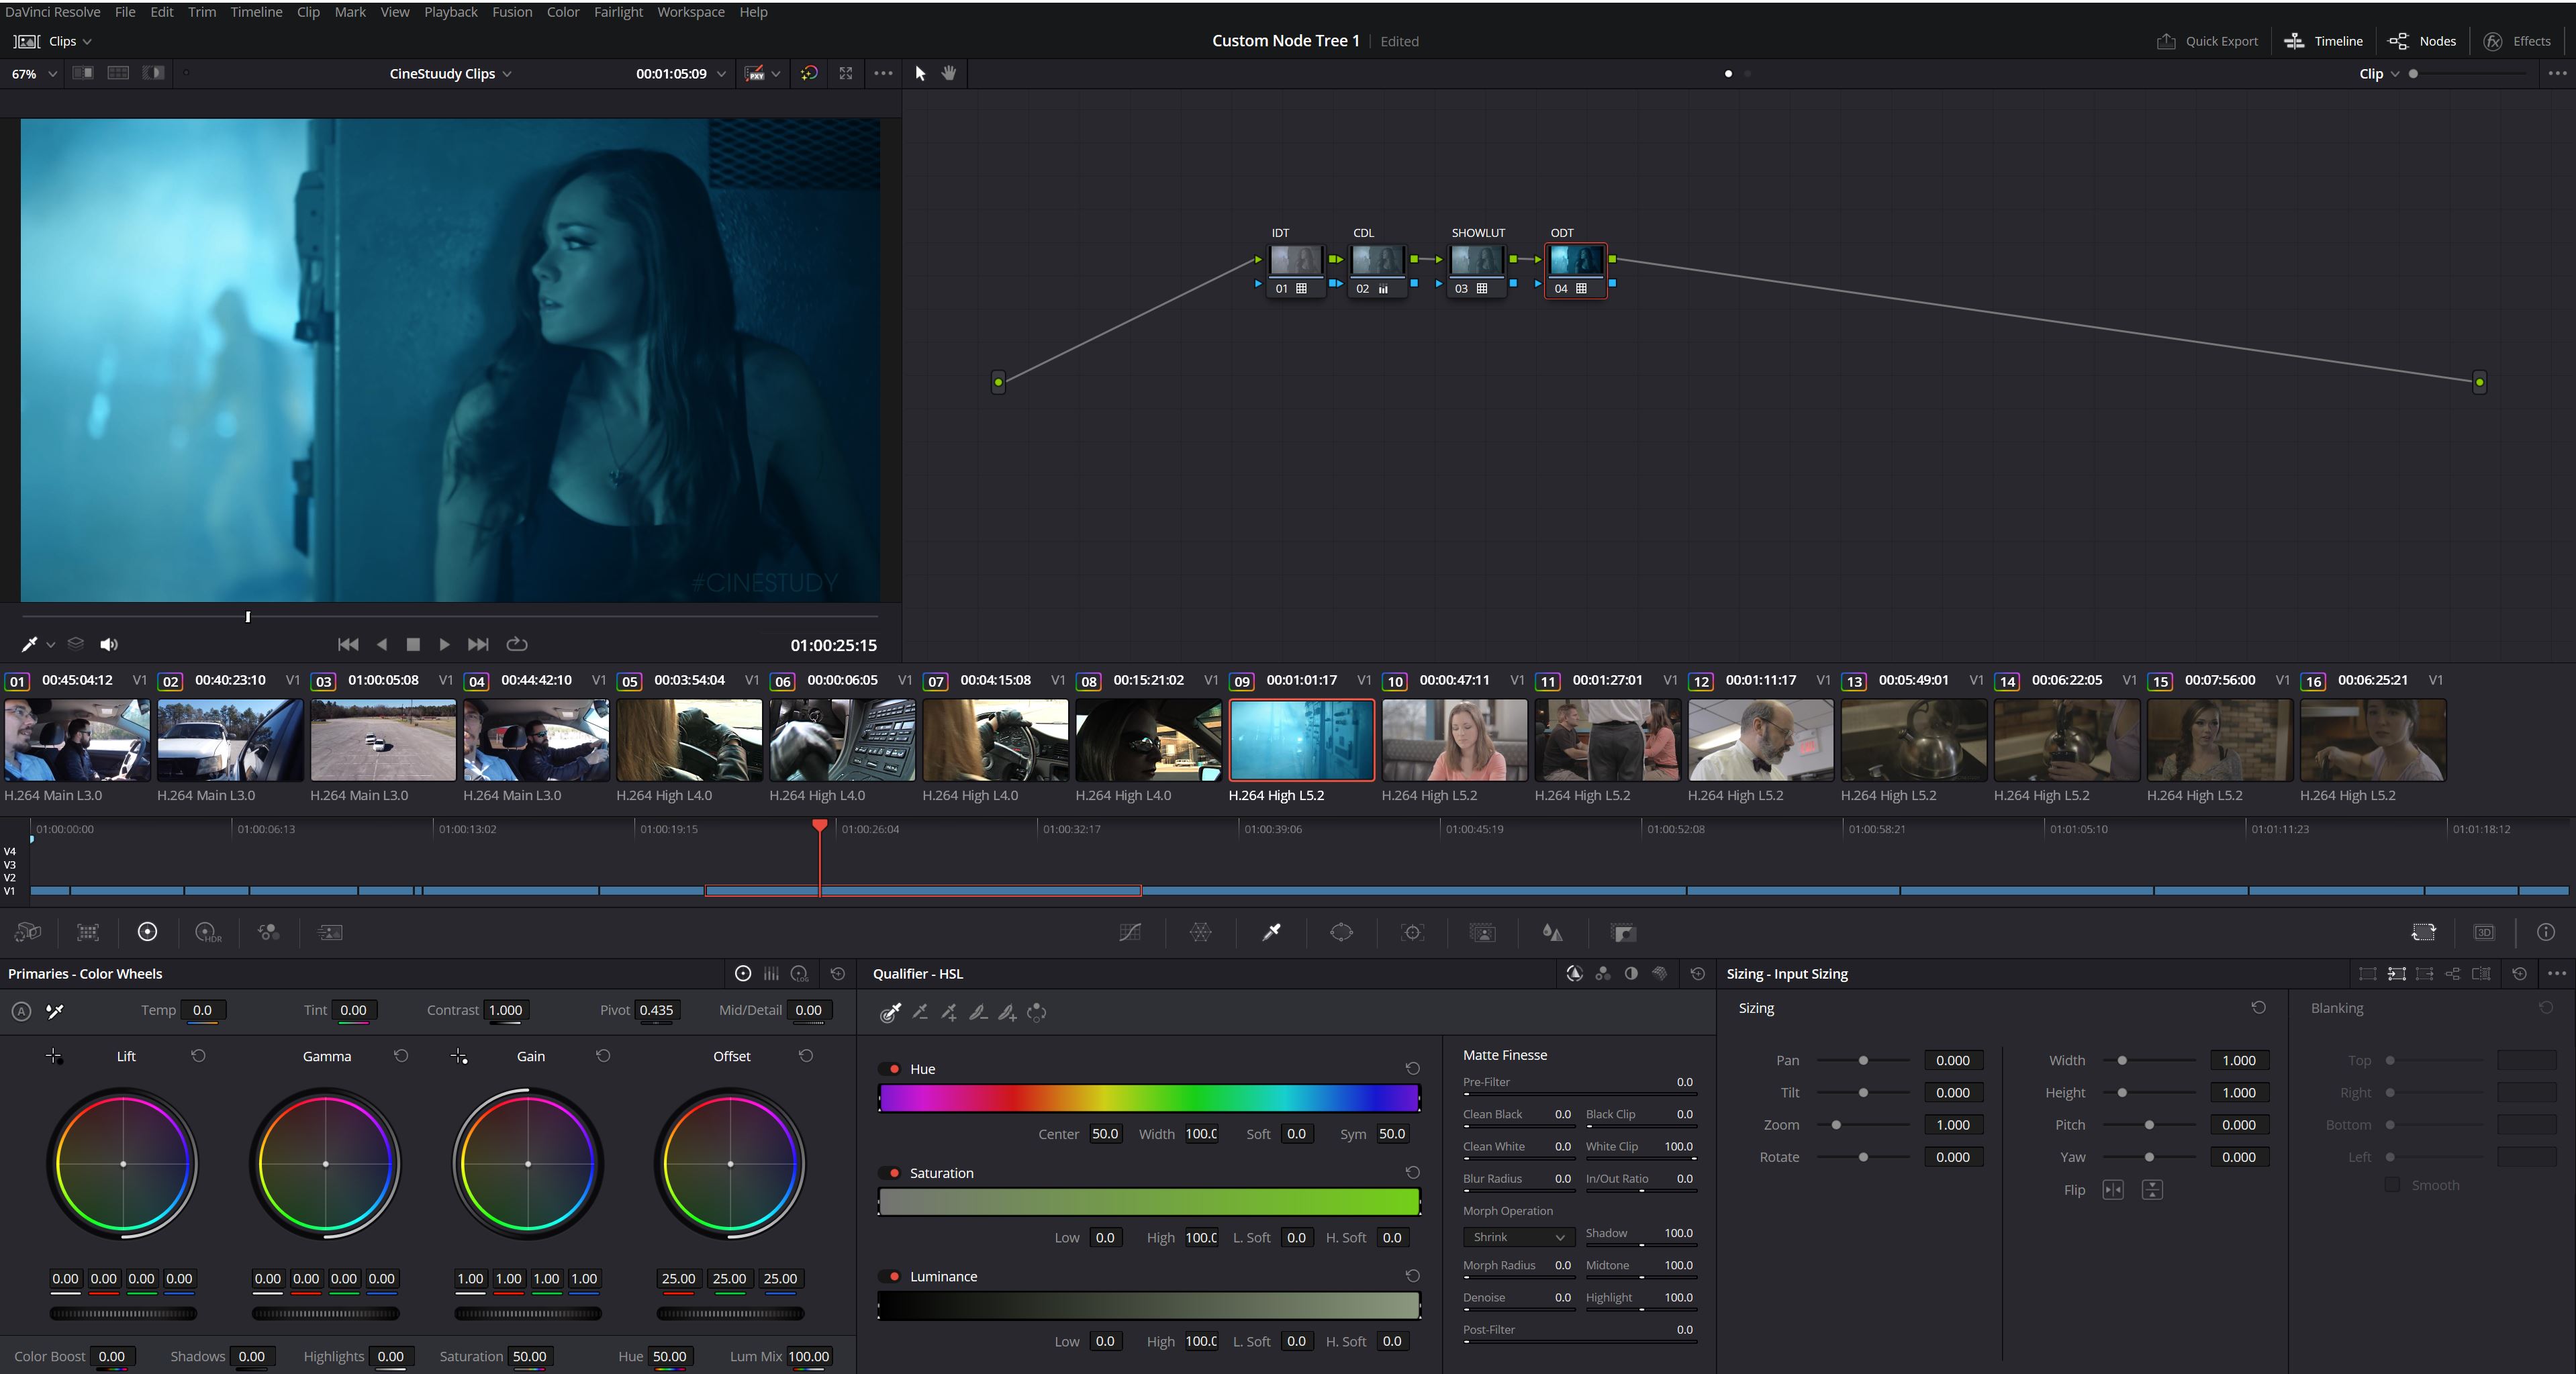Toggle the Timeline panel button
This screenshot has height=1374, width=2576.
pyautogui.click(x=2324, y=41)
